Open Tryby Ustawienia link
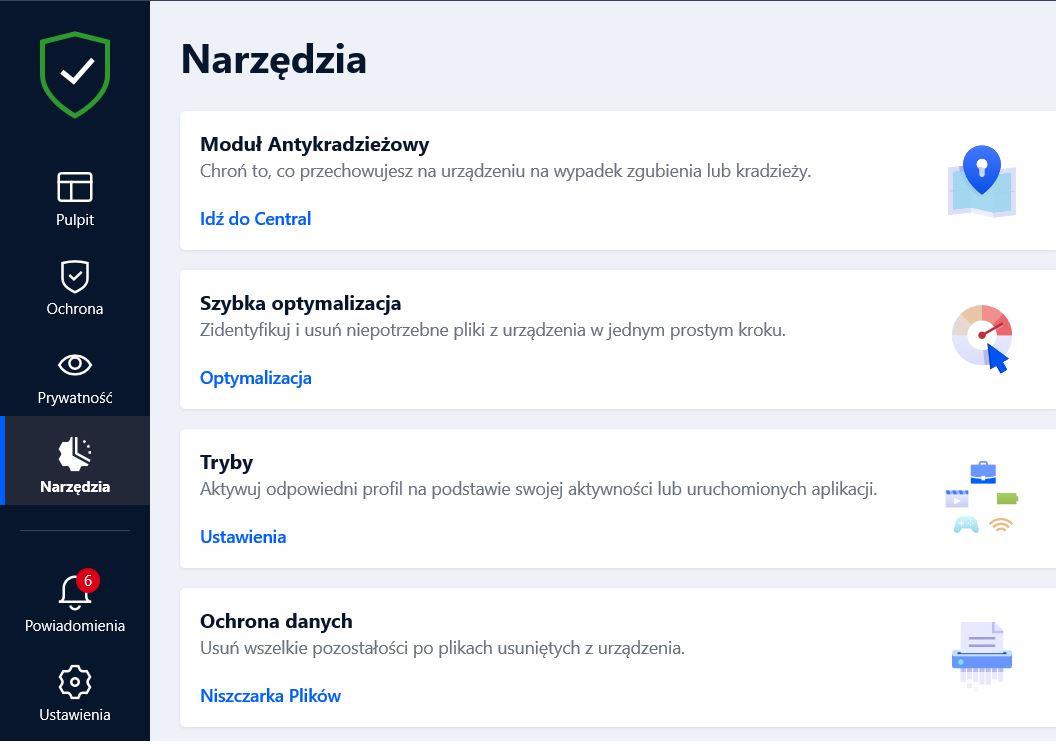This screenshot has width=1056, height=744. pos(243,537)
